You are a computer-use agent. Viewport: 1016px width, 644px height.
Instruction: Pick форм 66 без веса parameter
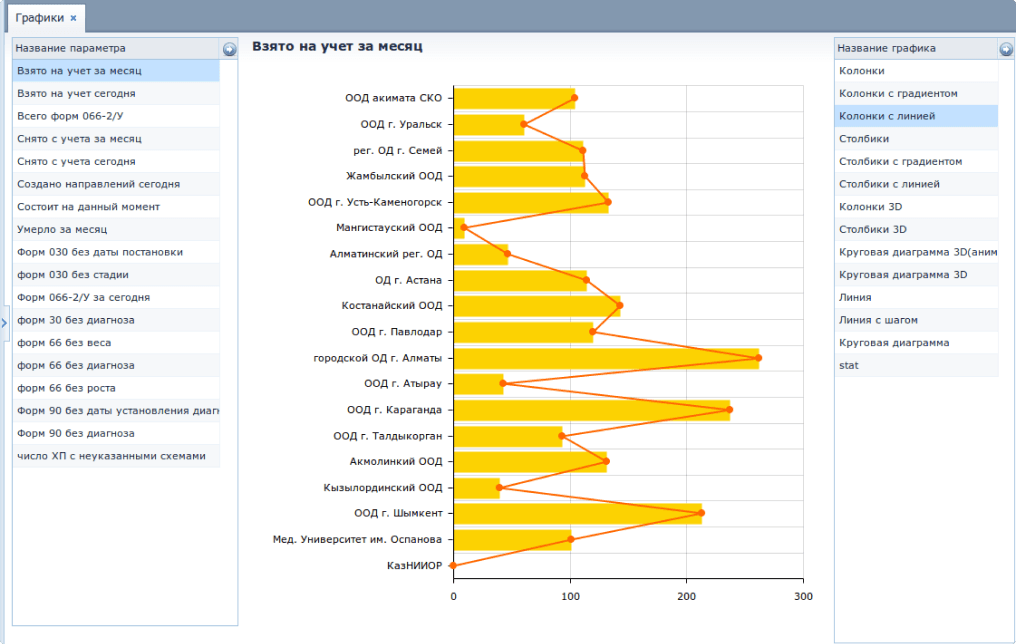tap(116, 343)
